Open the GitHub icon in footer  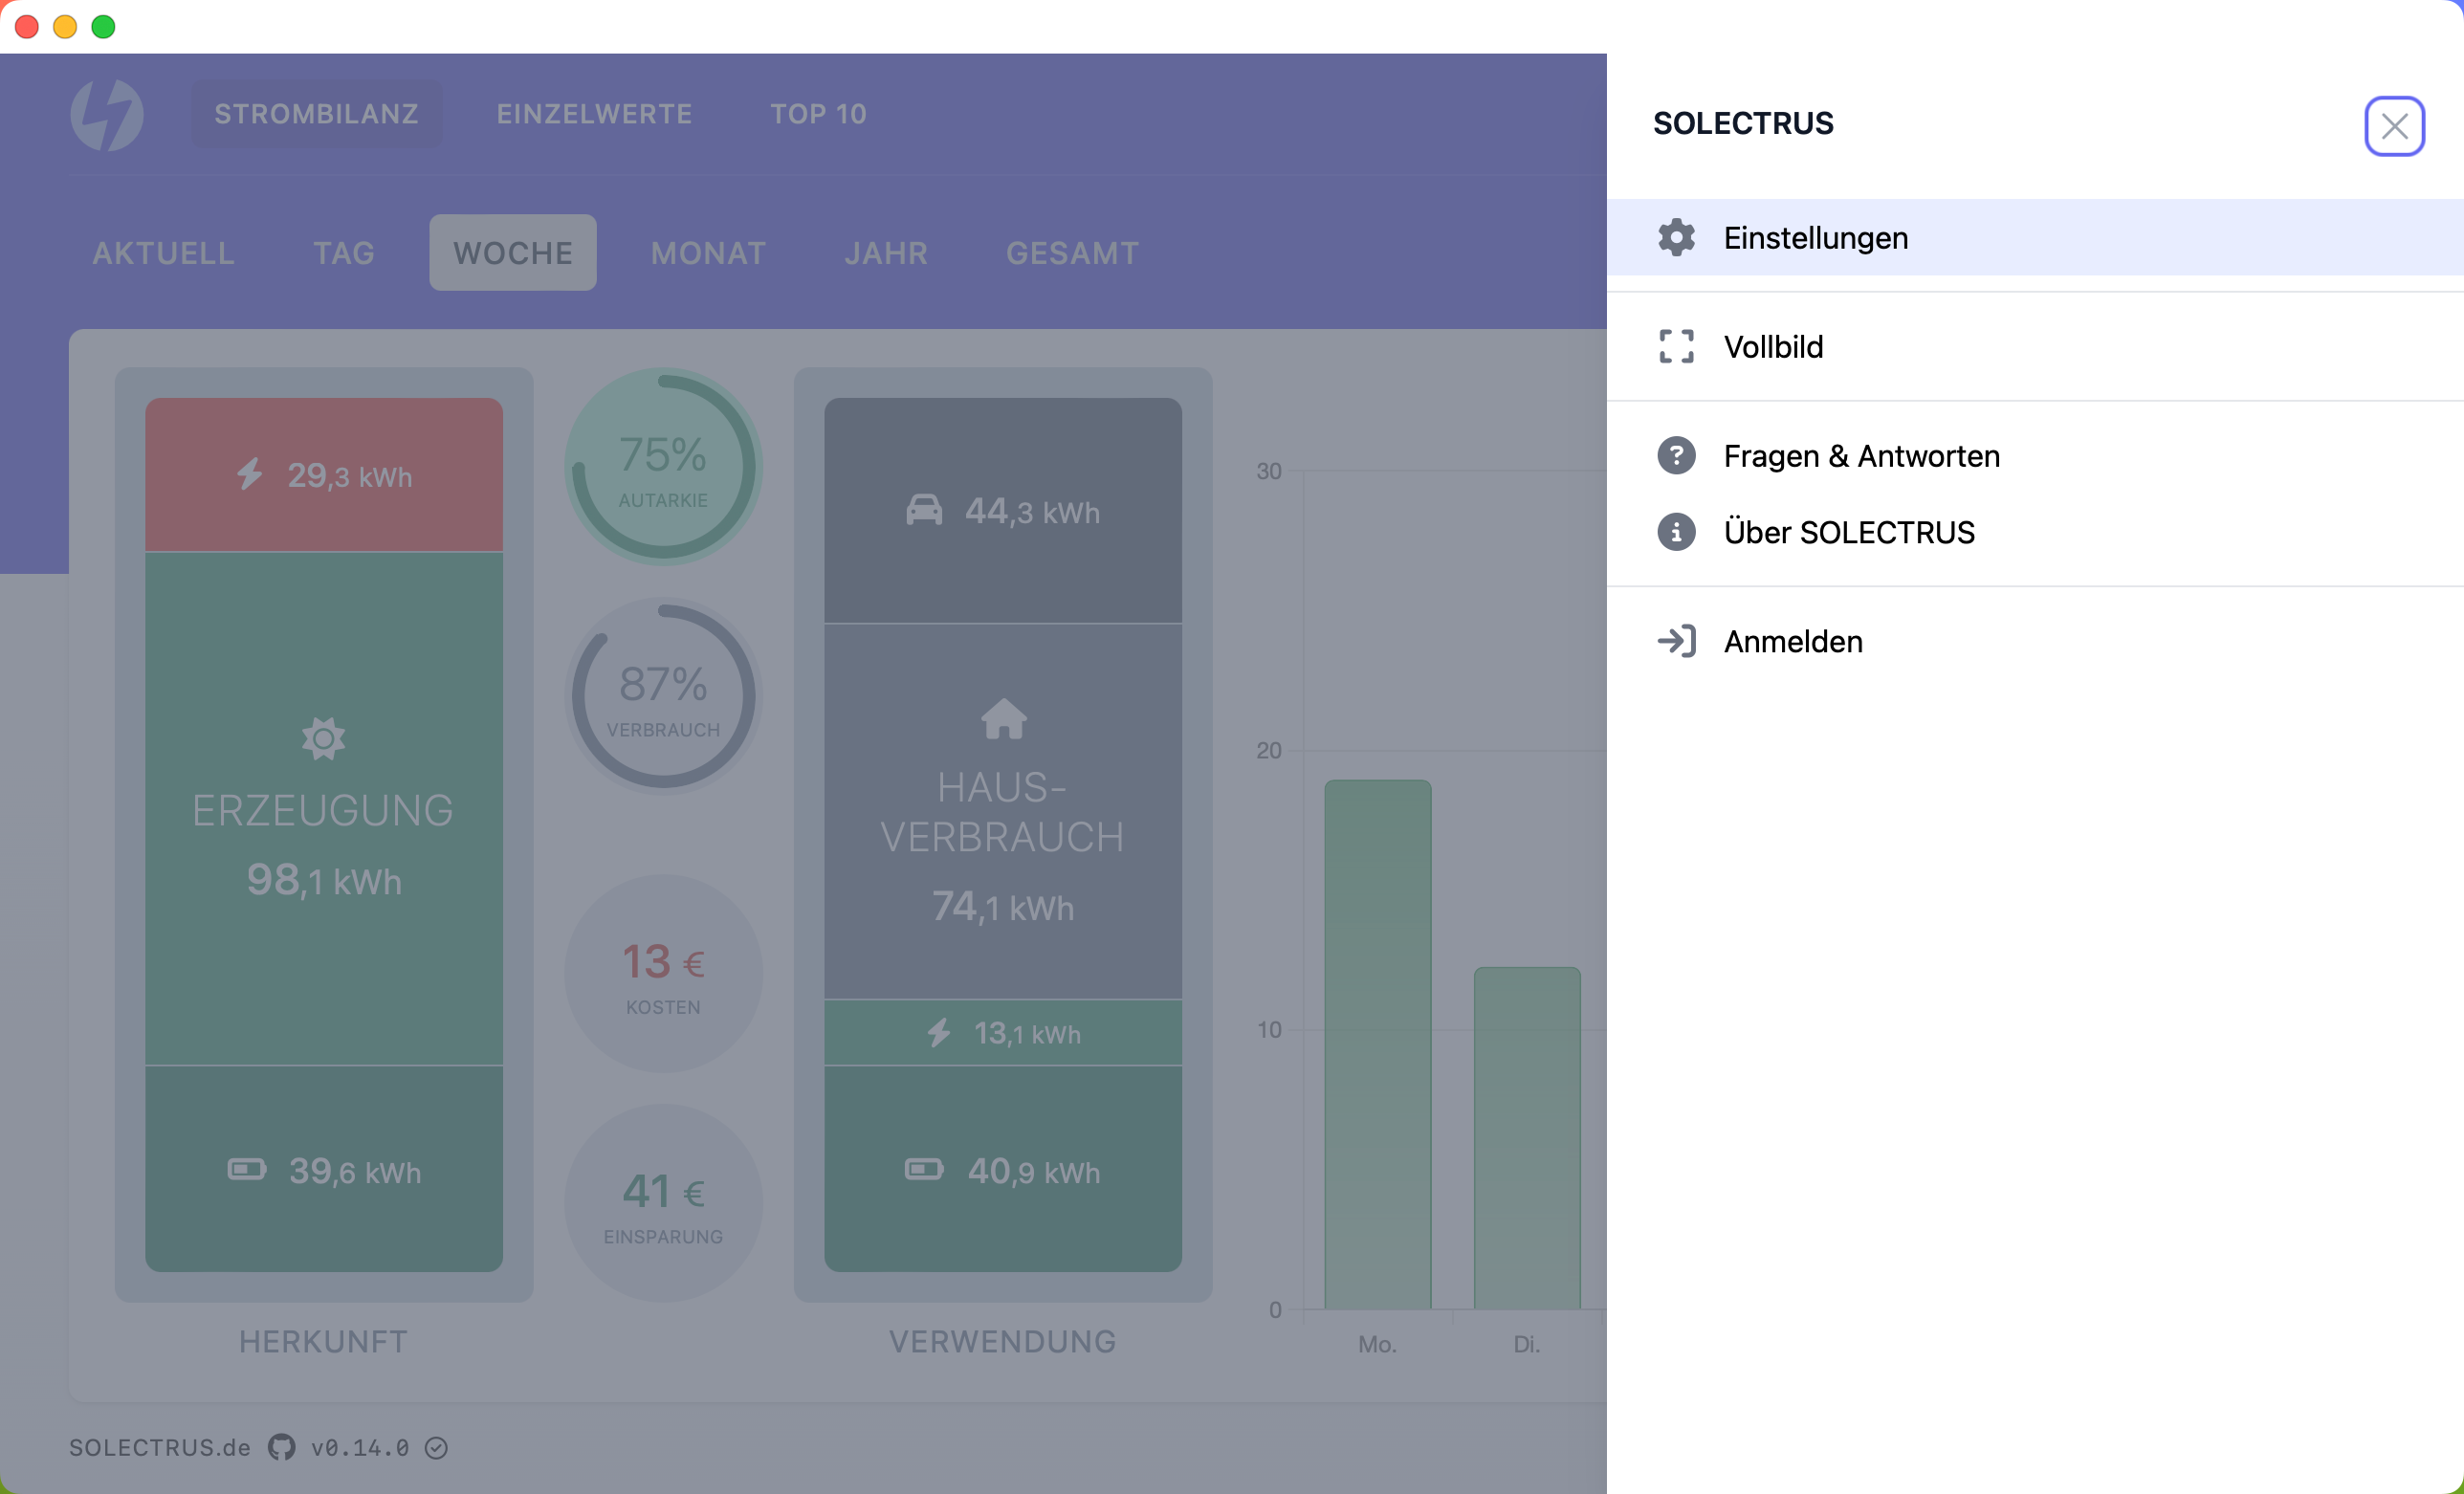click(x=281, y=1447)
